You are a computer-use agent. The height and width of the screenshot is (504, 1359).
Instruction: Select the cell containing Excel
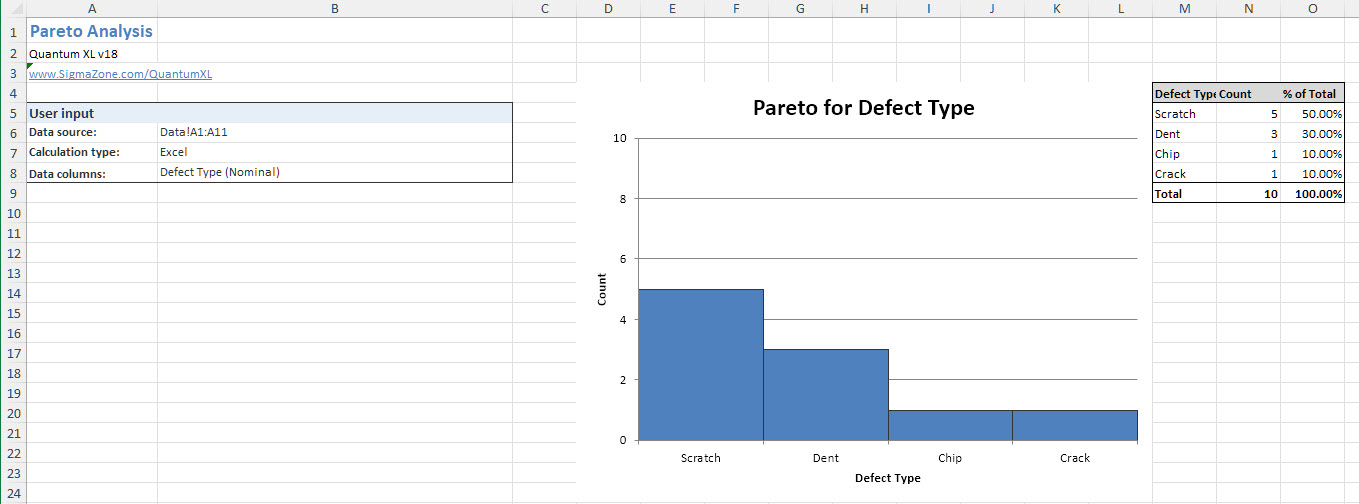pyautogui.click(x=334, y=152)
